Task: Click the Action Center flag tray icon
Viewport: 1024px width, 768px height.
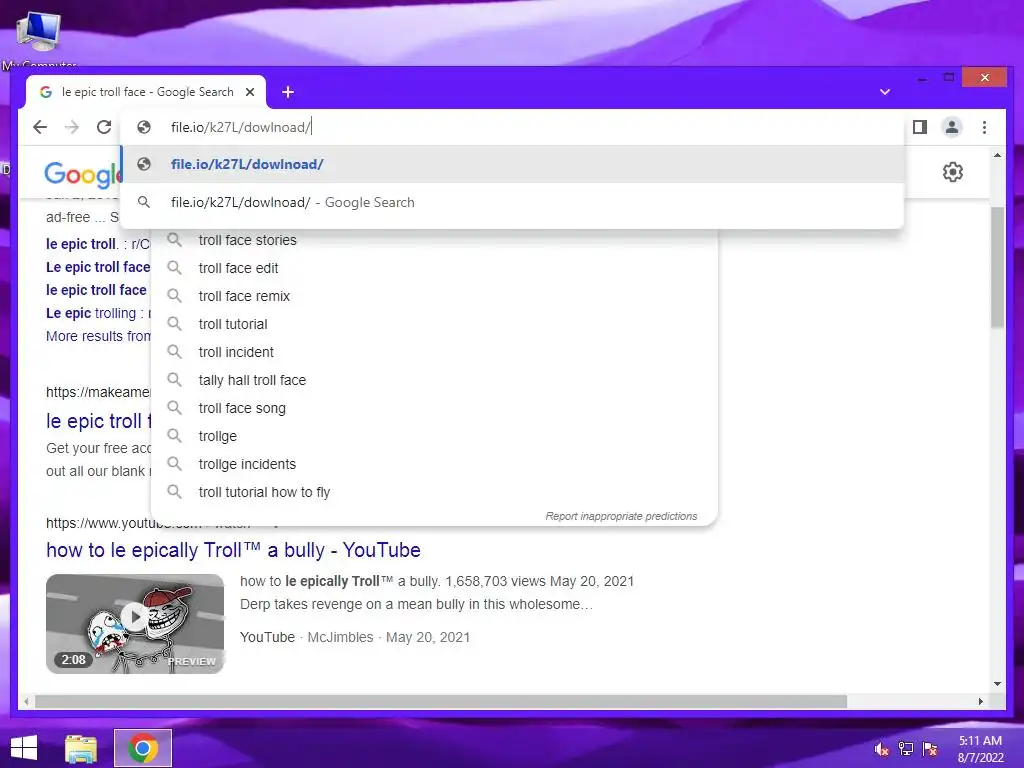Action: pos(930,749)
